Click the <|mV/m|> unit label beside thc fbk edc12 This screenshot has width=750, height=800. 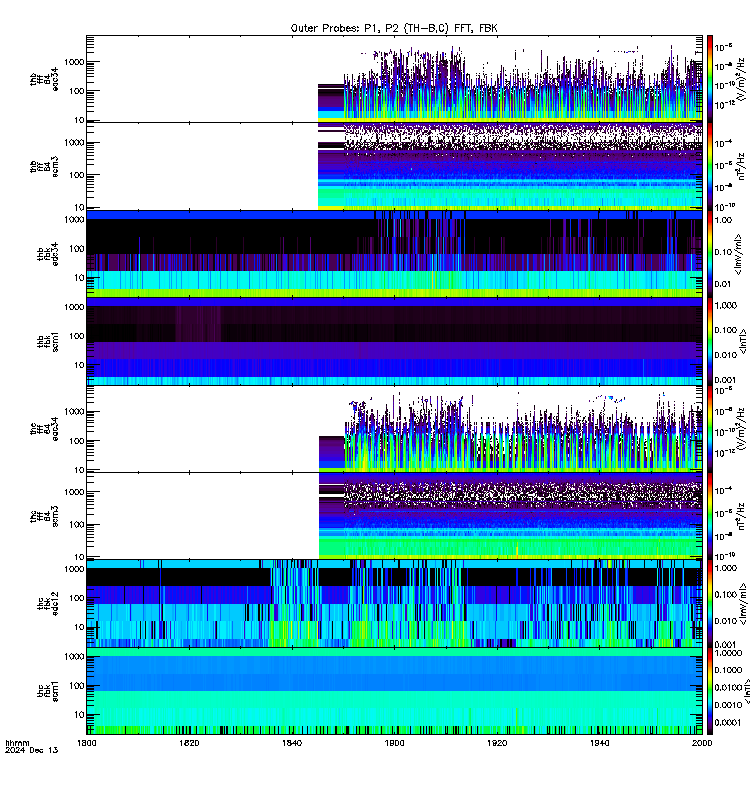[743, 604]
